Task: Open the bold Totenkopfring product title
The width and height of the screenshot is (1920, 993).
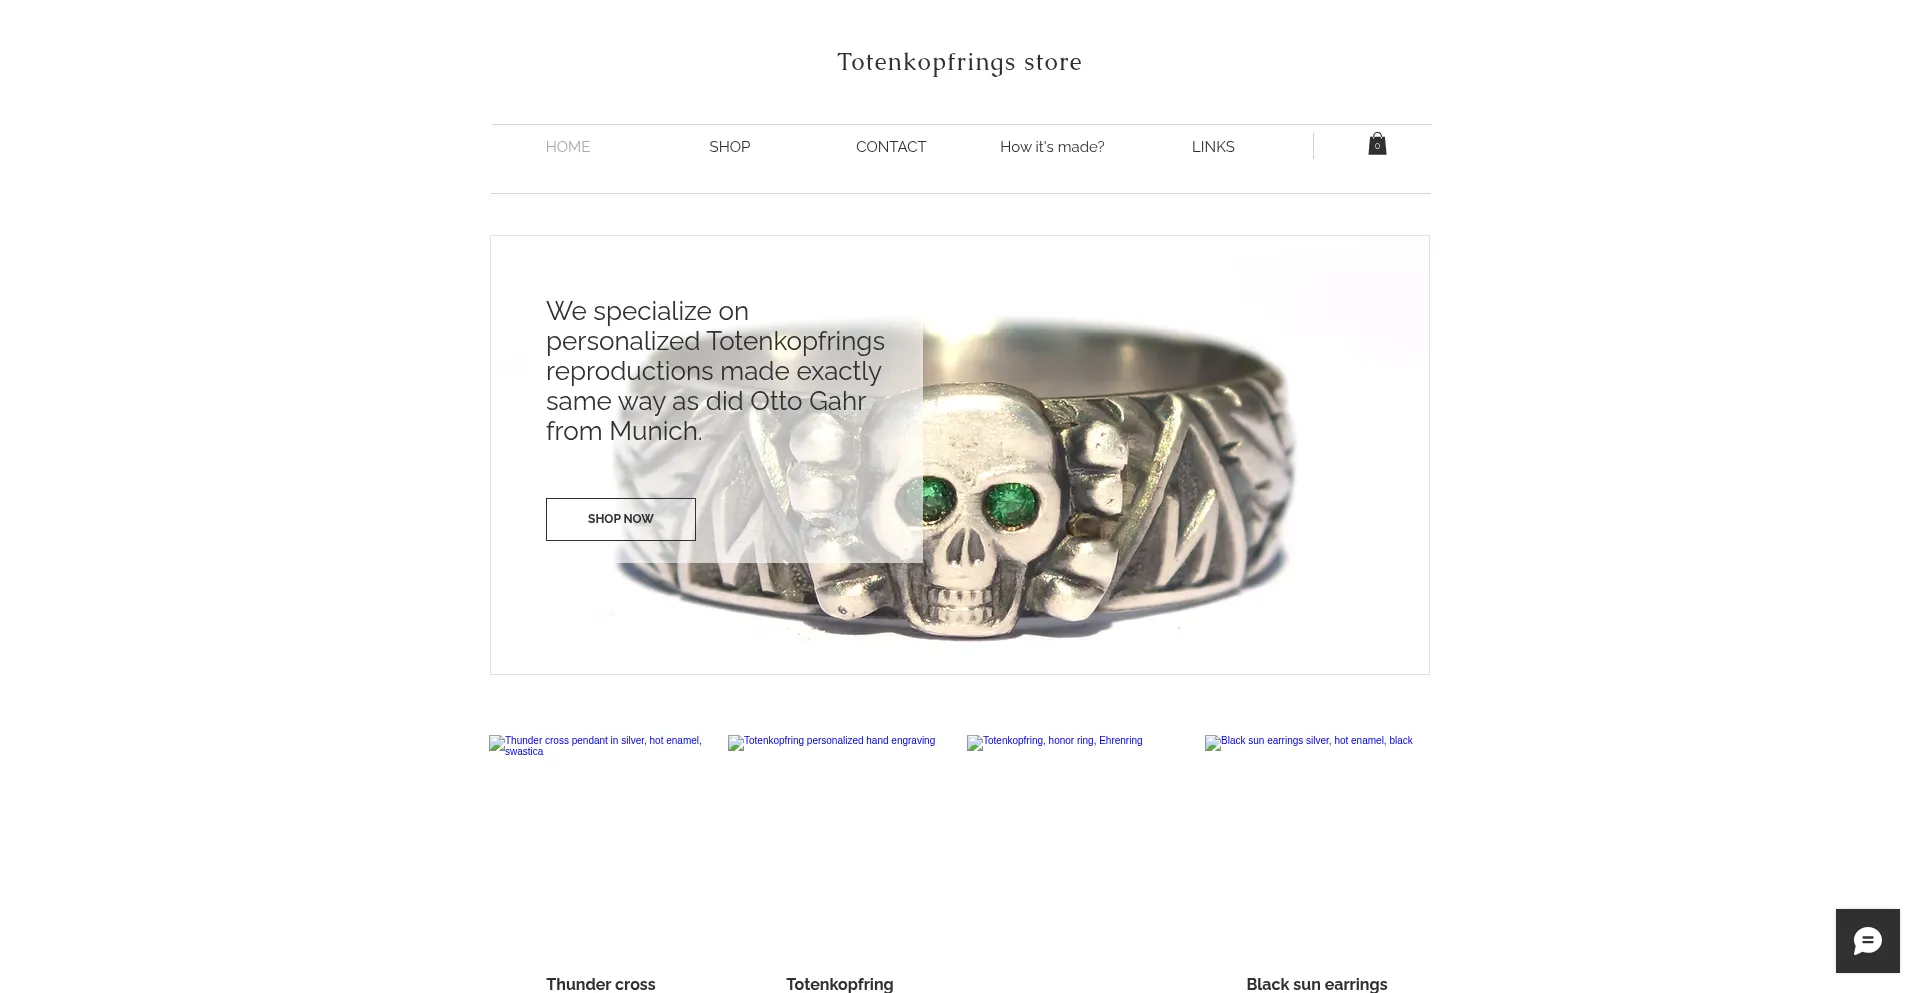Action: pos(840,984)
